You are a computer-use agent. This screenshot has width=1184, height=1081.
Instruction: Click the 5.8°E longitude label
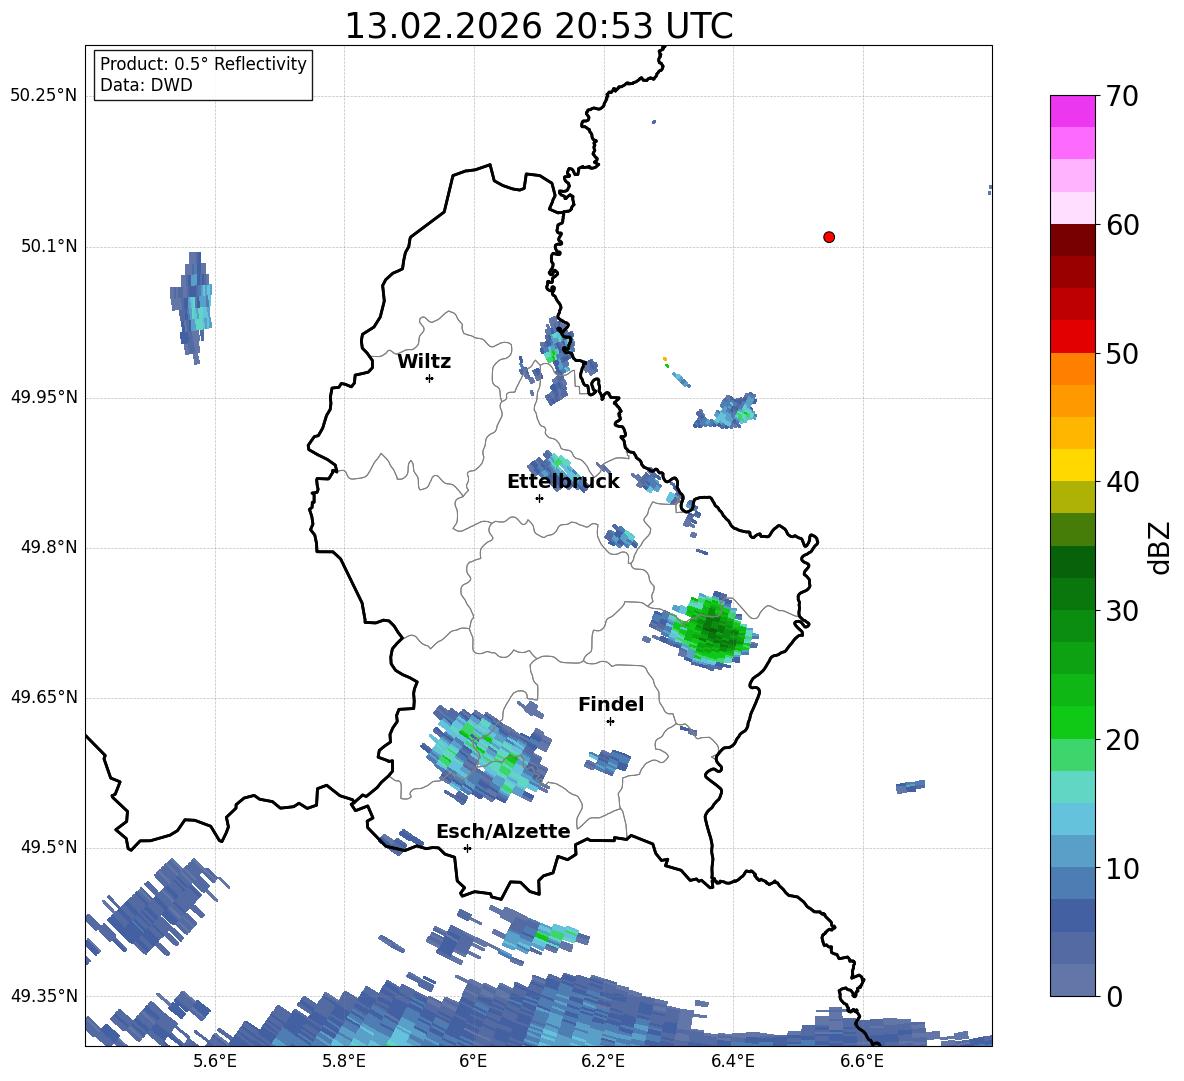point(344,1061)
